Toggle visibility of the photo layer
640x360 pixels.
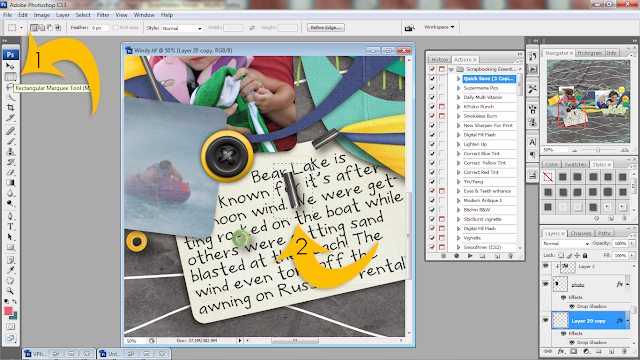tap(546, 284)
